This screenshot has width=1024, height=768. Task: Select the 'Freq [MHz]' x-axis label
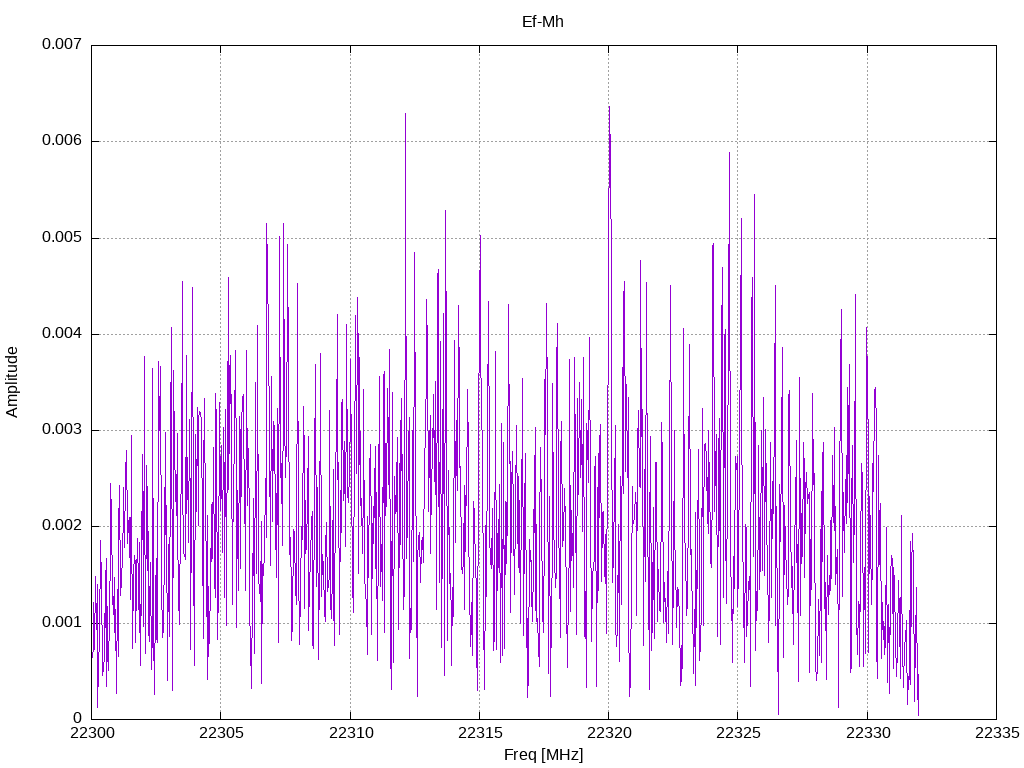[x=543, y=755]
